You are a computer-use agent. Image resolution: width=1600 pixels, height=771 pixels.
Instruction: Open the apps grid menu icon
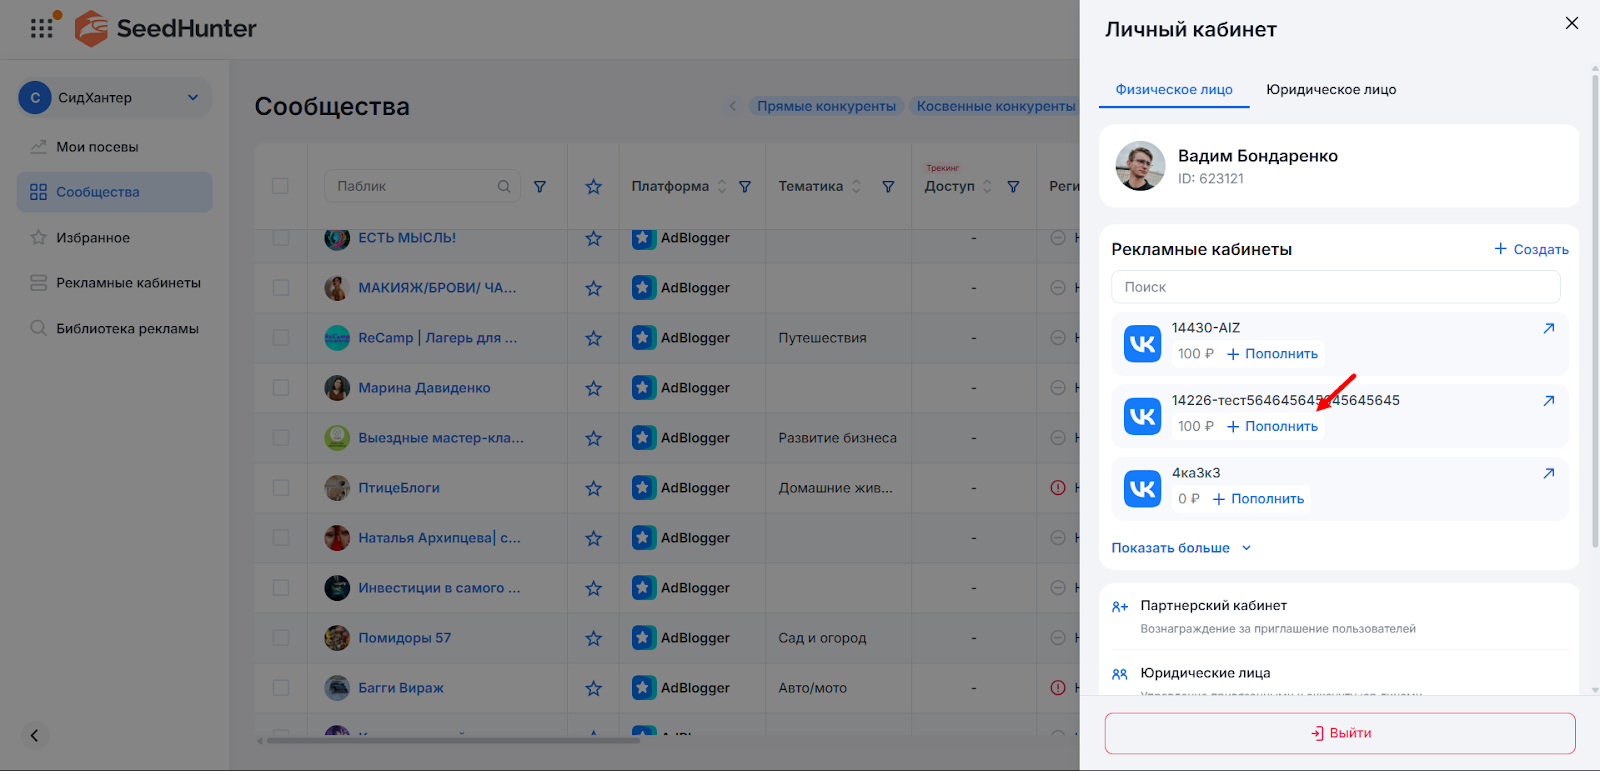(x=41, y=28)
